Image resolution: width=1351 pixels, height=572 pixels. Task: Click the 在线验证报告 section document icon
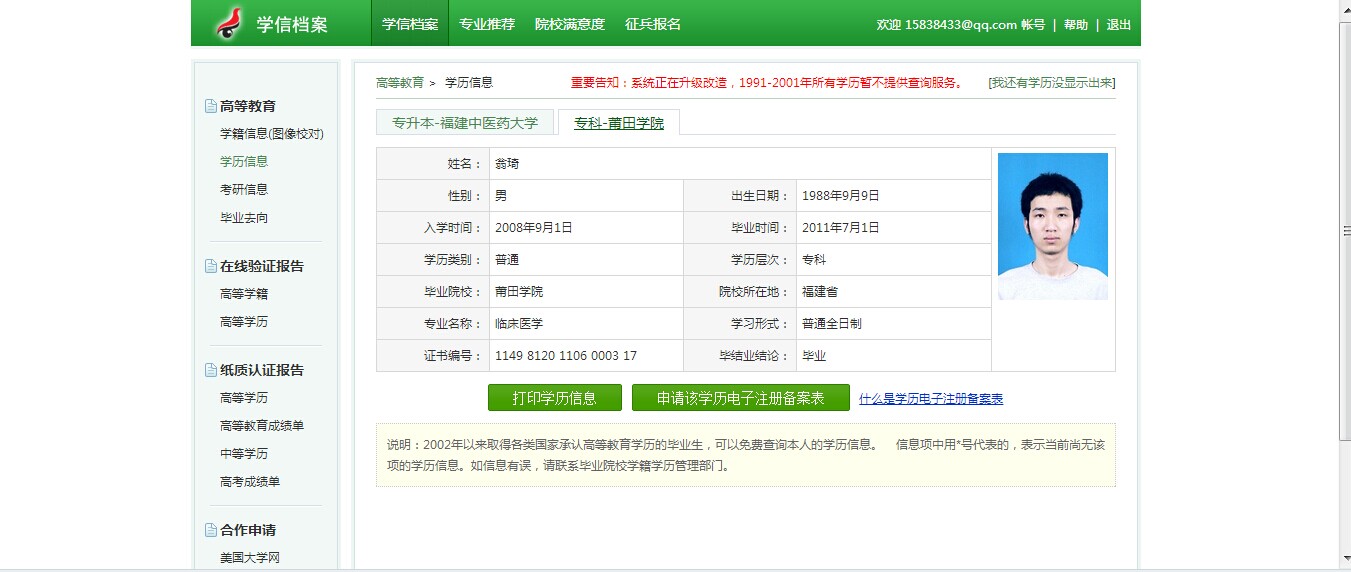coord(210,266)
